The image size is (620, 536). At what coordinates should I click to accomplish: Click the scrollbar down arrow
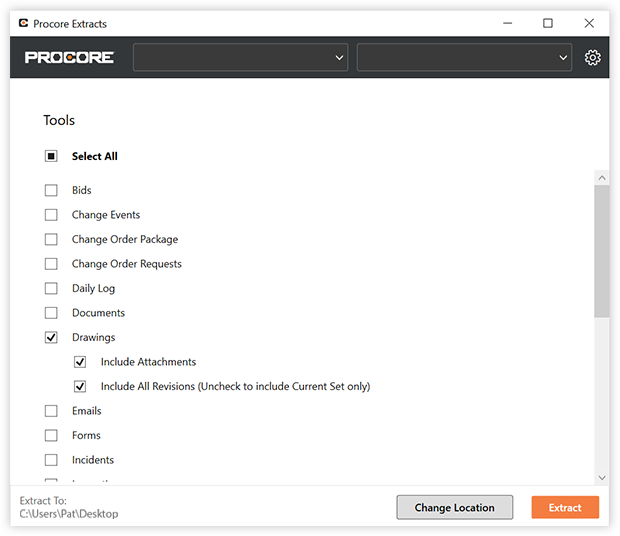tap(602, 477)
